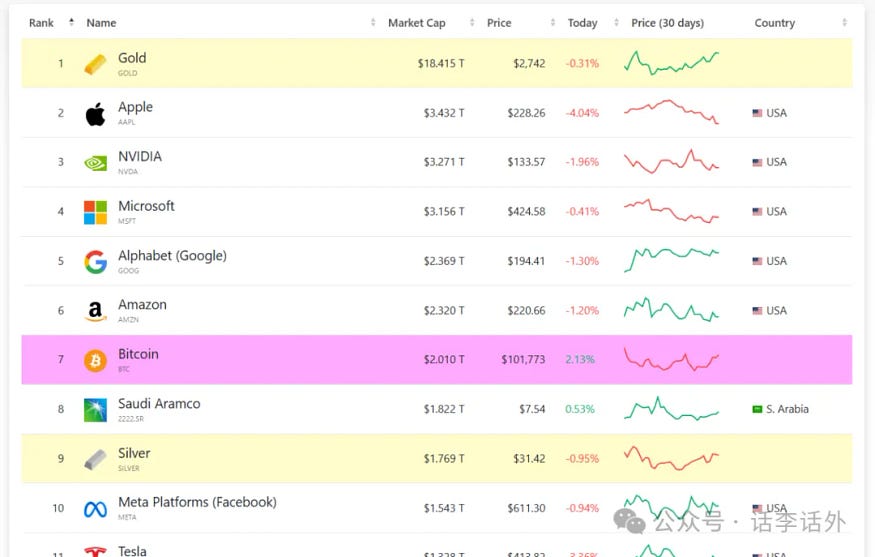Click the Bitcoin coin icon

95,361
